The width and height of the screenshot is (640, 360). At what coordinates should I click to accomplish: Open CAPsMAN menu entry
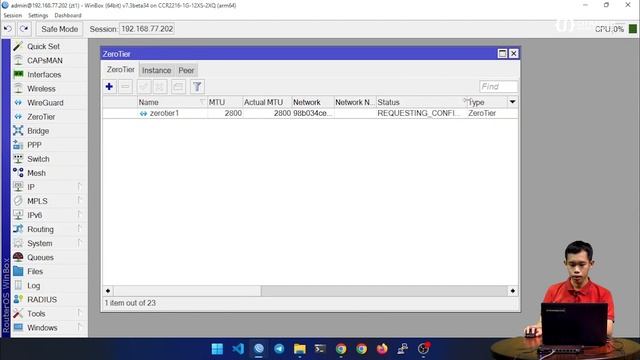[x=44, y=60]
